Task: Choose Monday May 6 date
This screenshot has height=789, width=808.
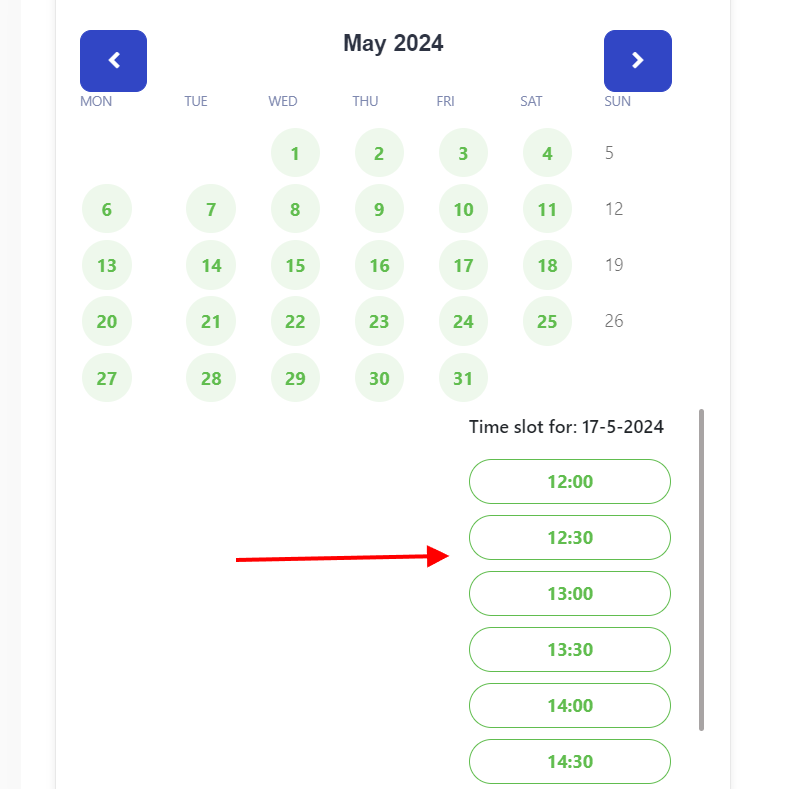Action: (107, 210)
